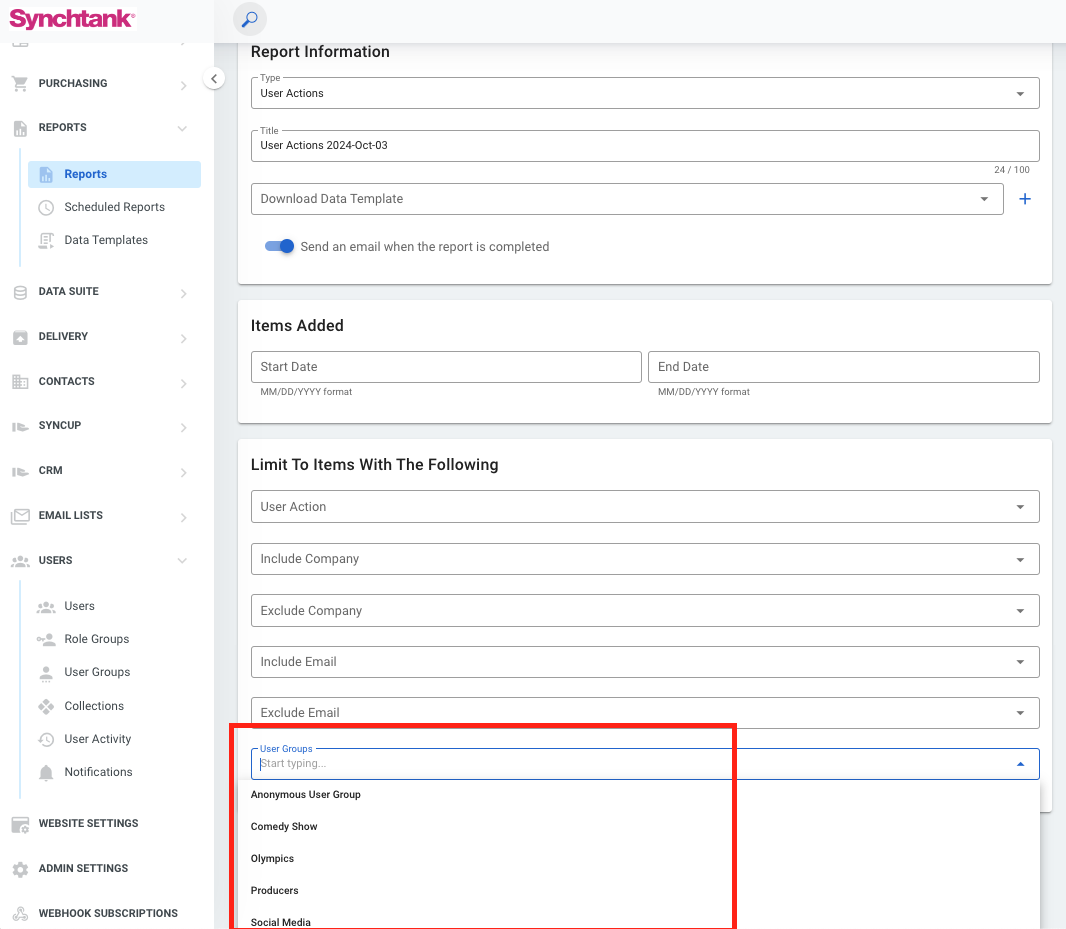Click the magnifier search icon
Image resolution: width=1066 pixels, height=929 pixels.
pos(250,19)
